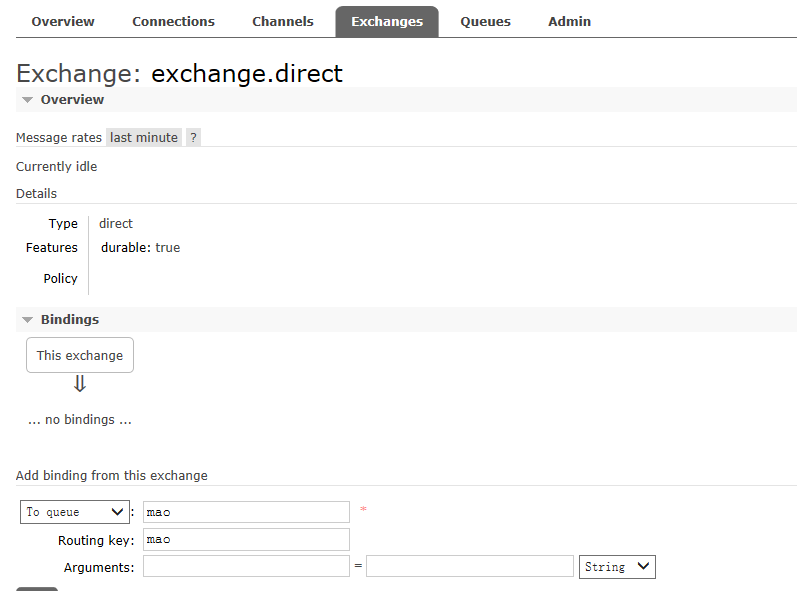The width and height of the screenshot is (797, 591).
Task: Open the String argument type dropdown
Action: [x=617, y=567]
